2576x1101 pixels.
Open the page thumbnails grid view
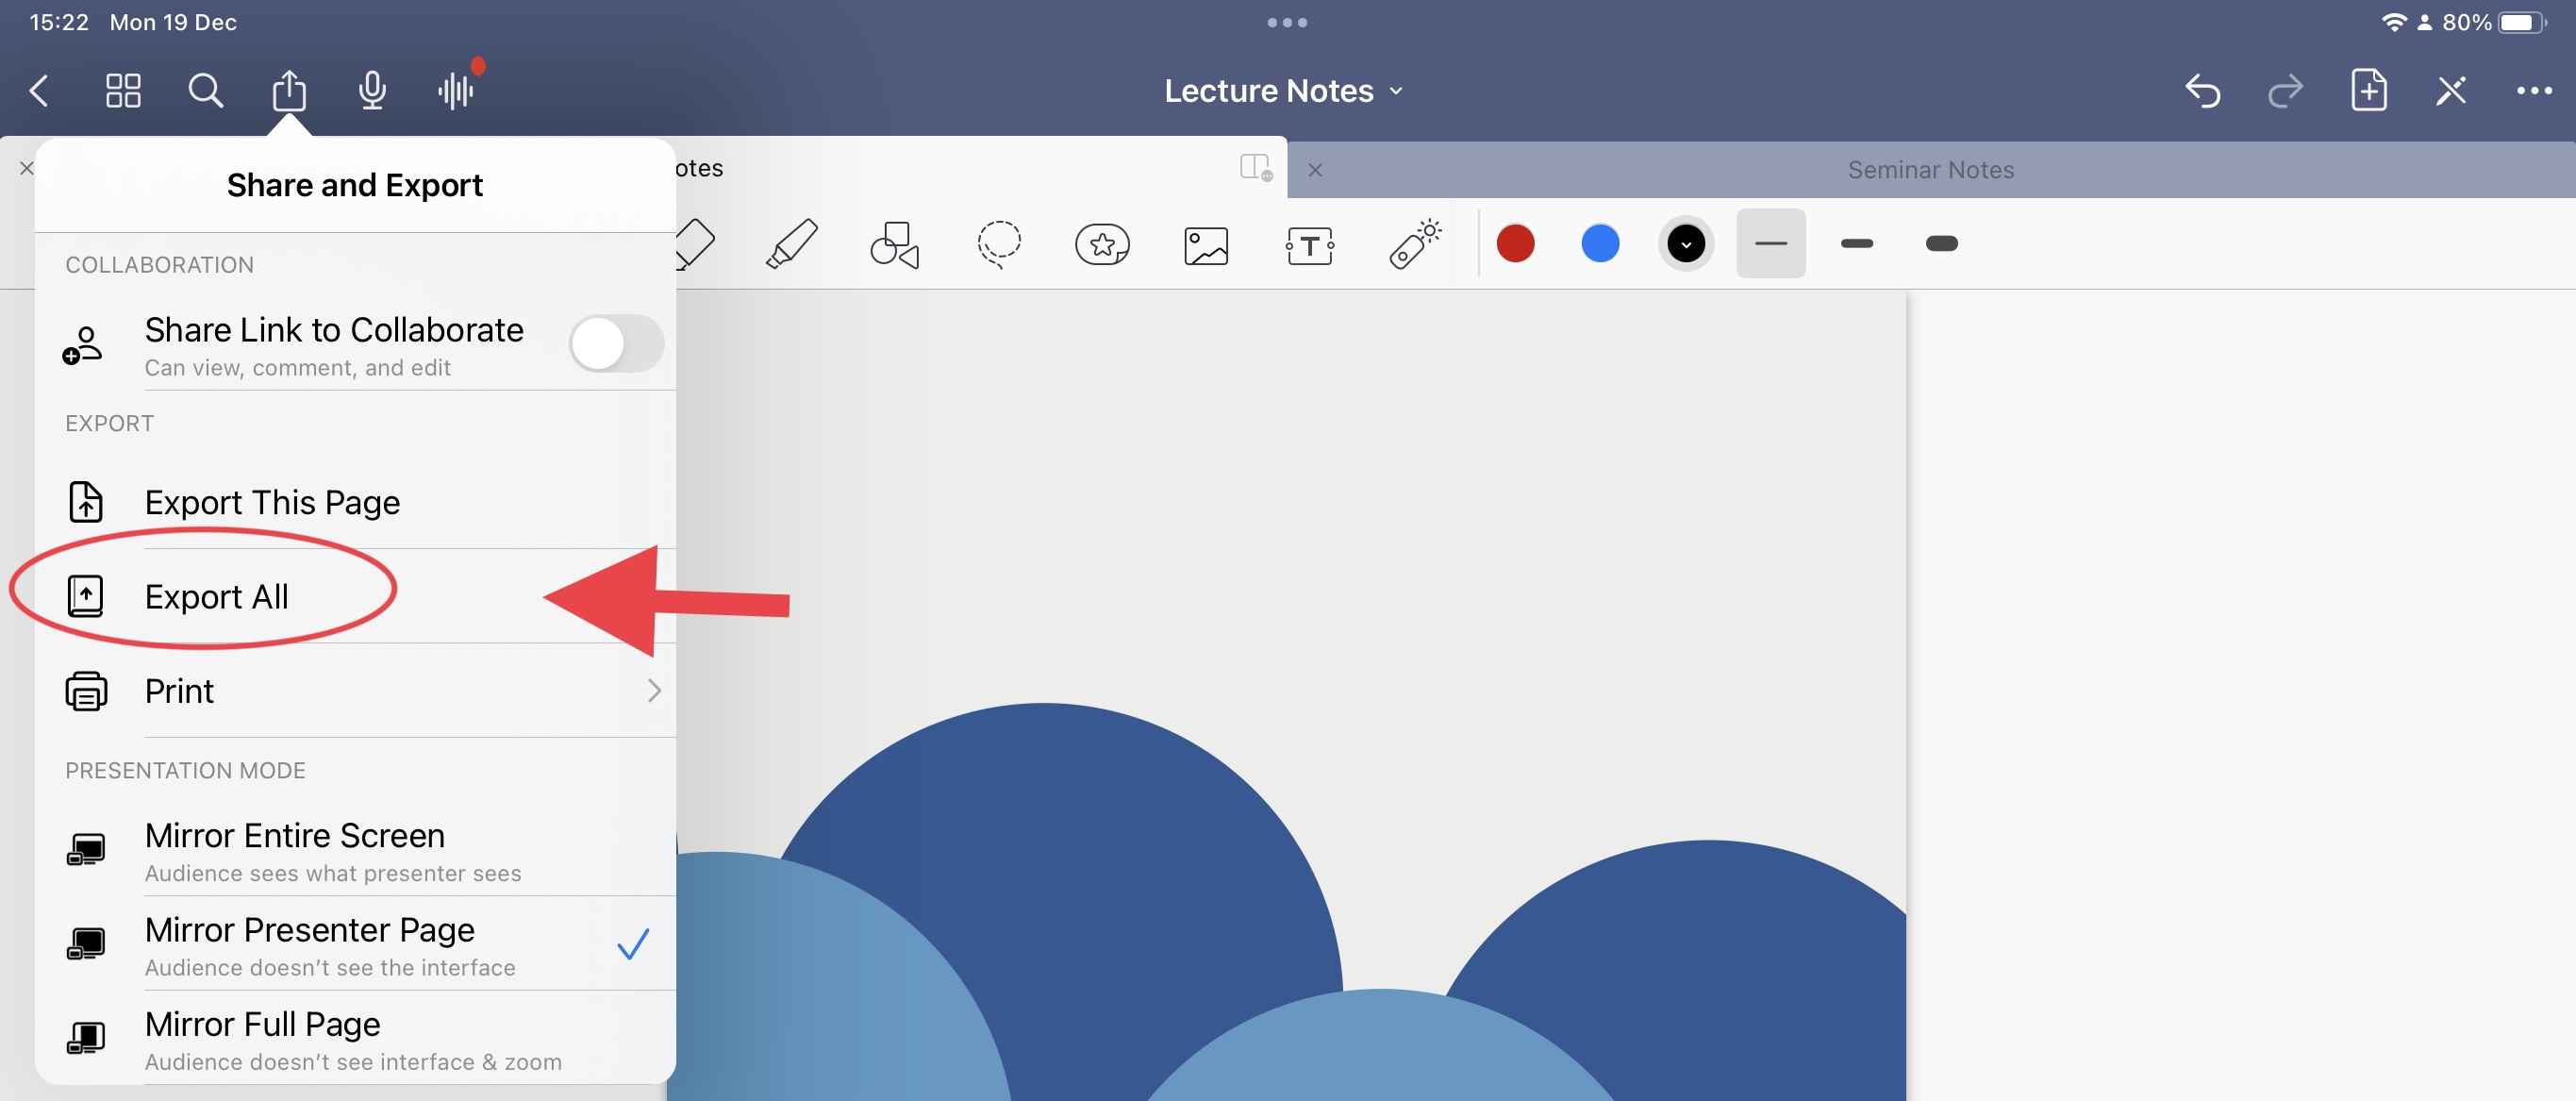[123, 90]
